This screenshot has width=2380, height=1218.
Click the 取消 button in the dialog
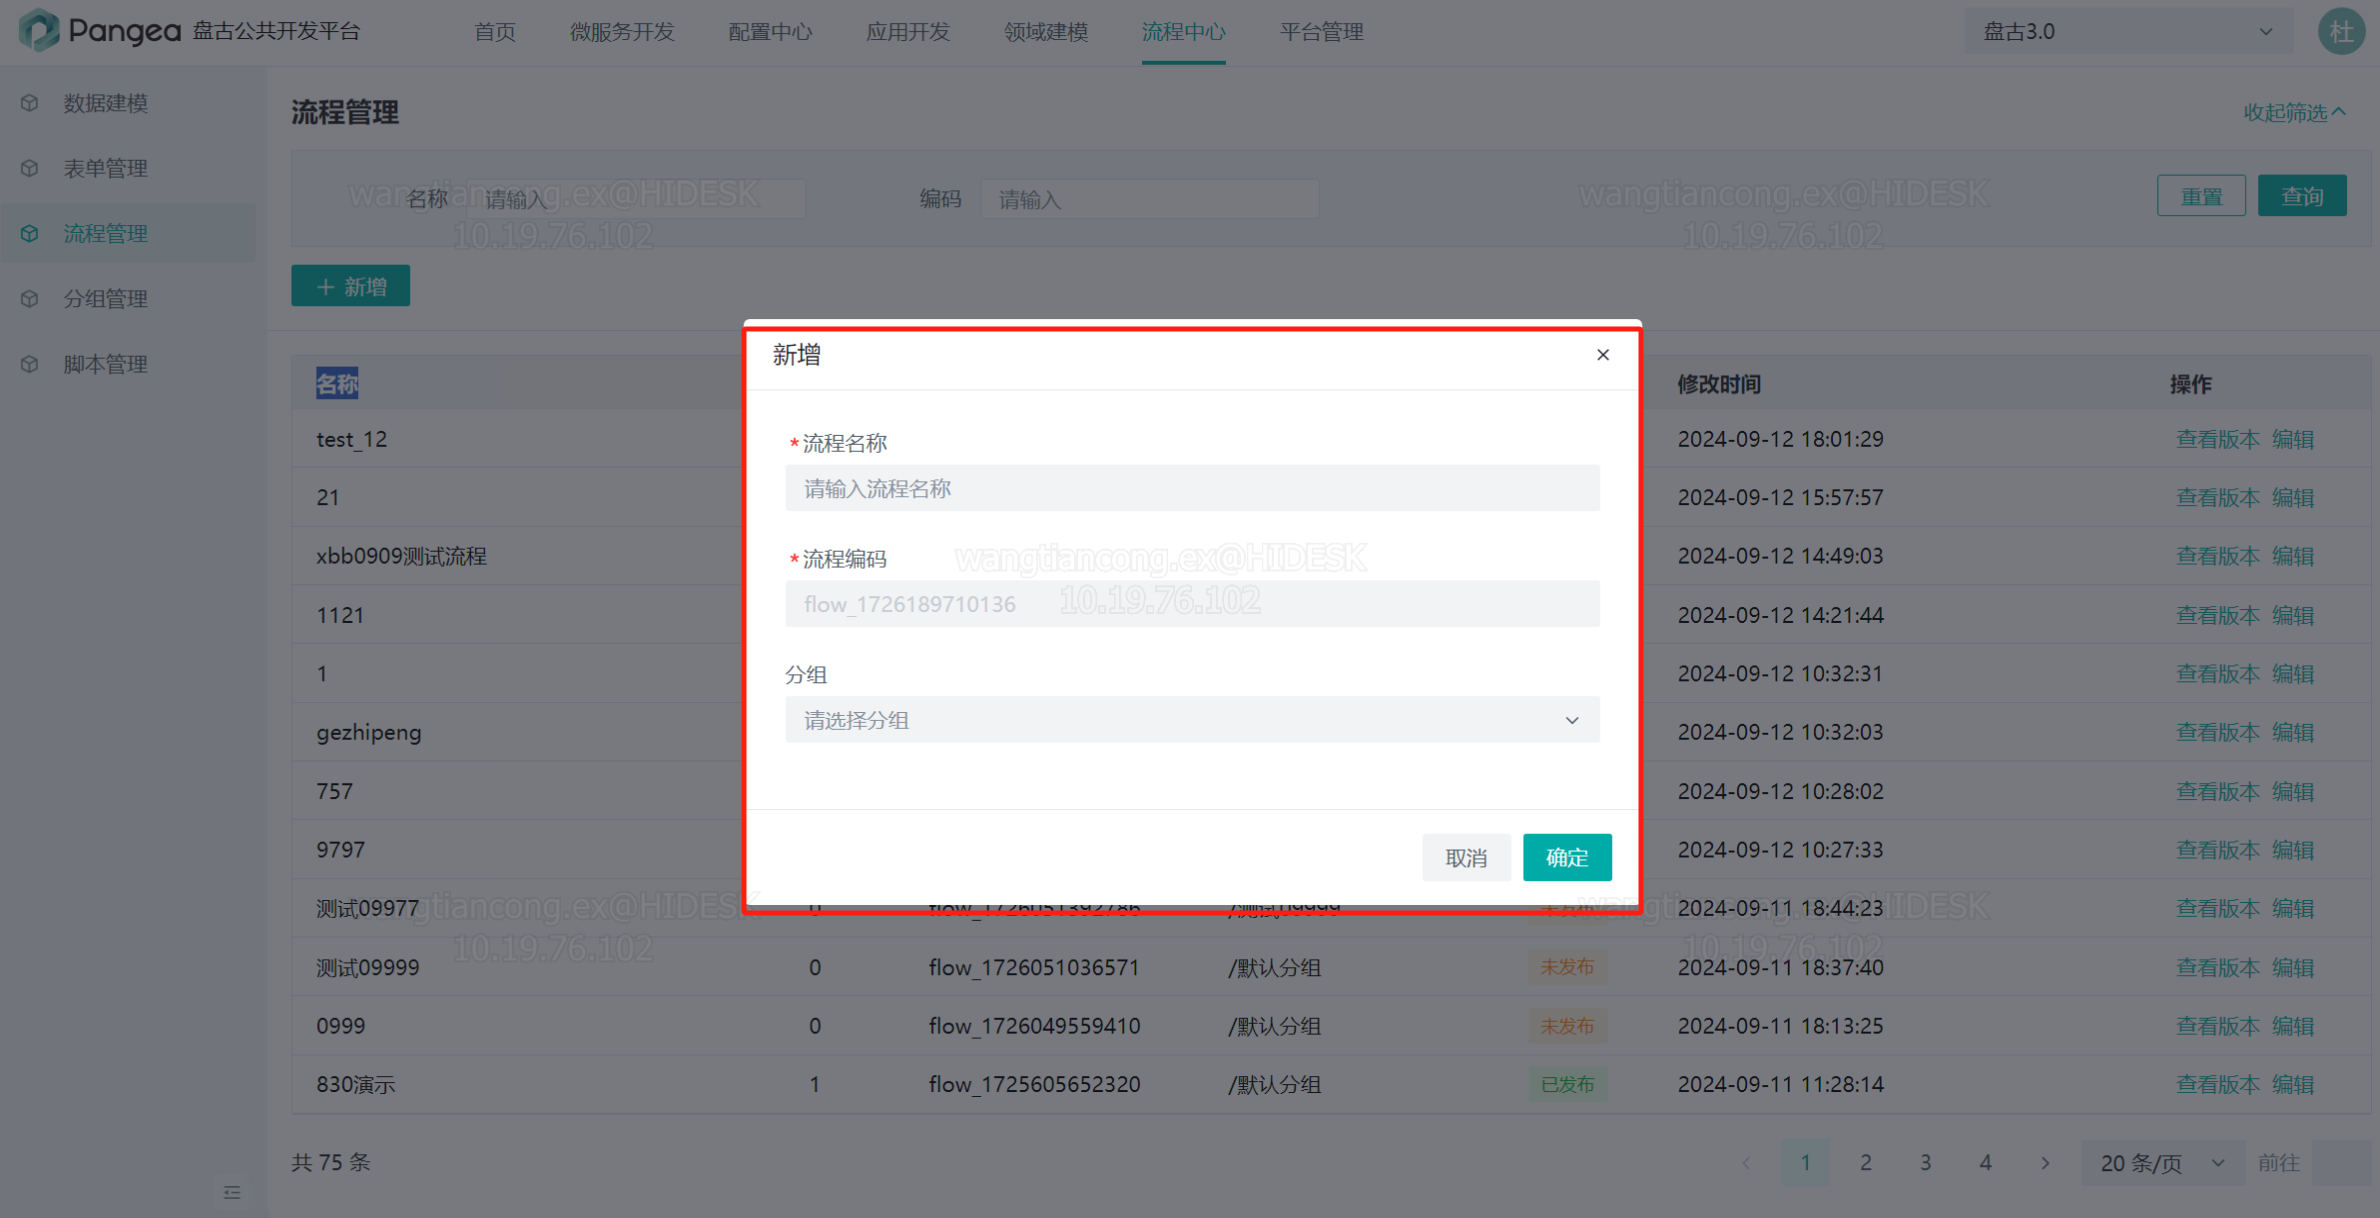pyautogui.click(x=1466, y=857)
